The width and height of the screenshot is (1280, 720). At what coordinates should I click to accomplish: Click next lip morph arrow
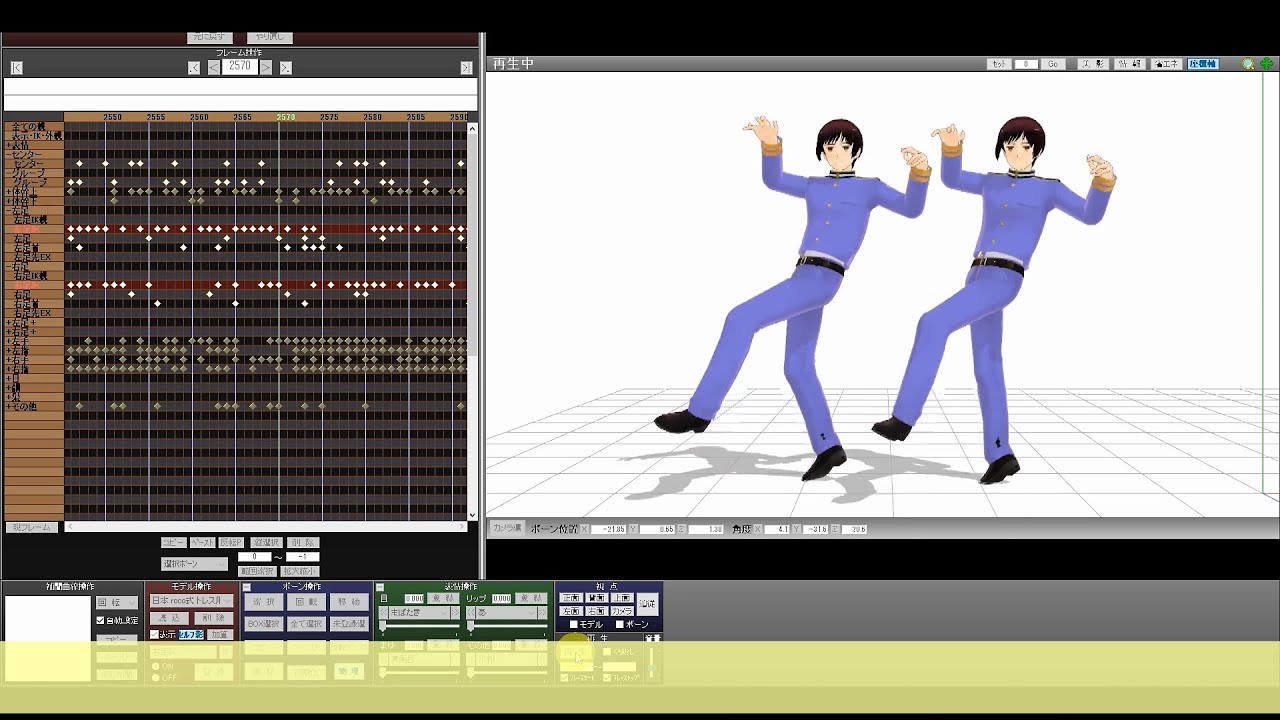point(544,612)
